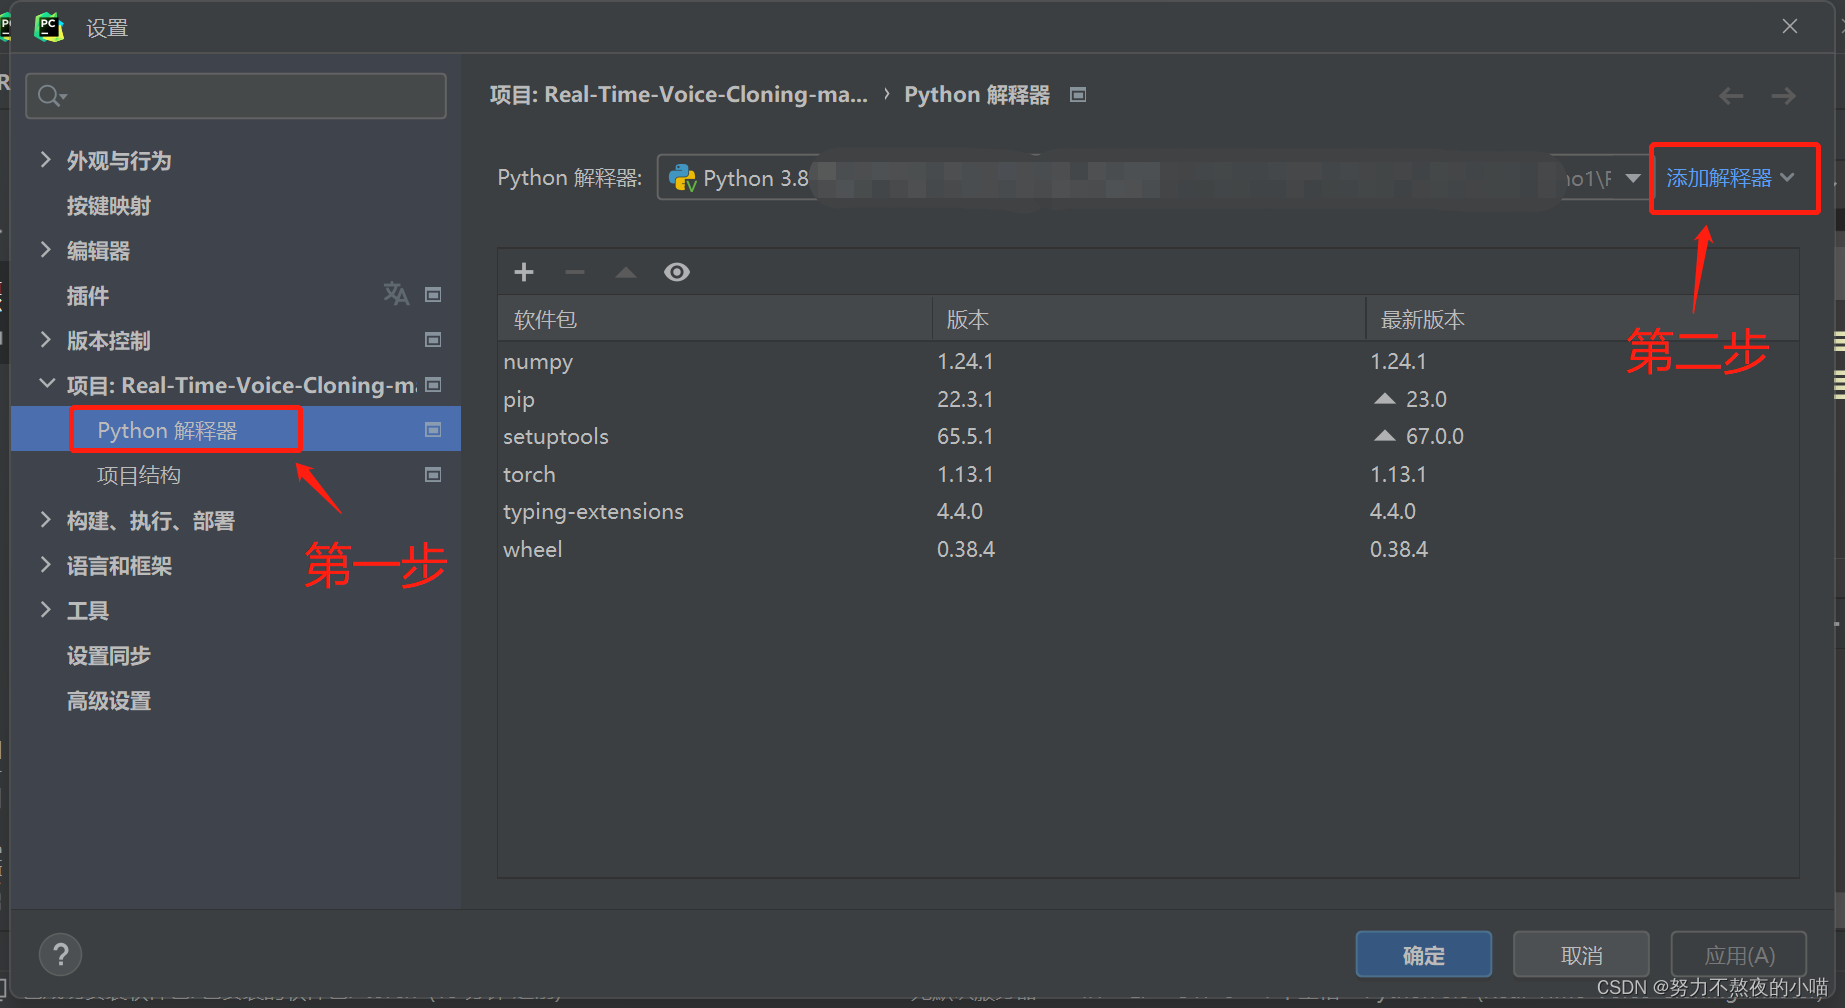
Task: Sort by the 版本 column header
Action: pyautogui.click(x=1149, y=319)
